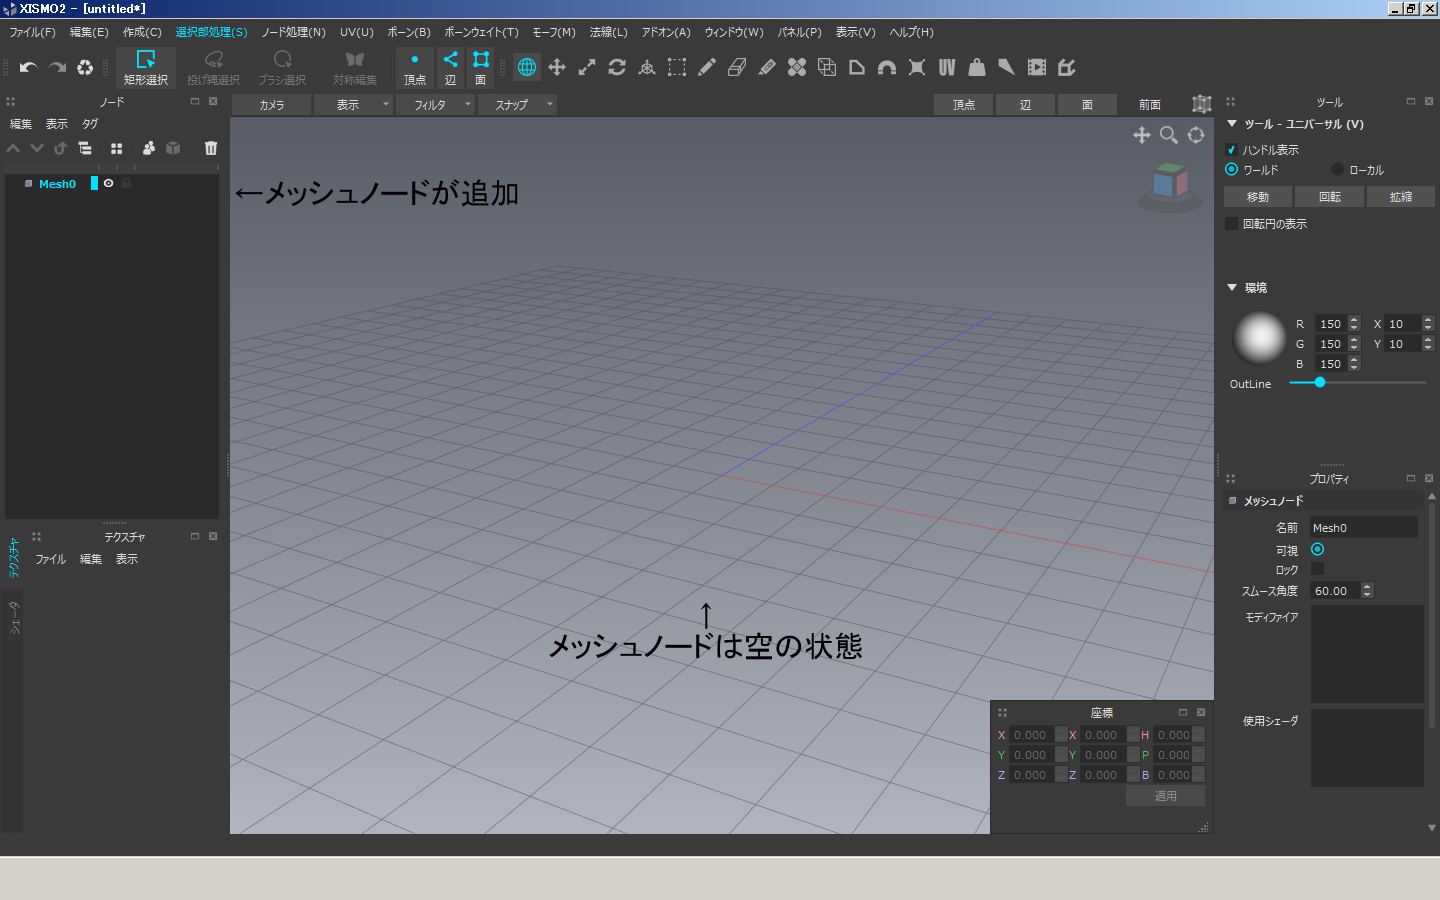The width and height of the screenshot is (1440, 900).
Task: Open the 作成(C) menu
Action: [x=142, y=32]
